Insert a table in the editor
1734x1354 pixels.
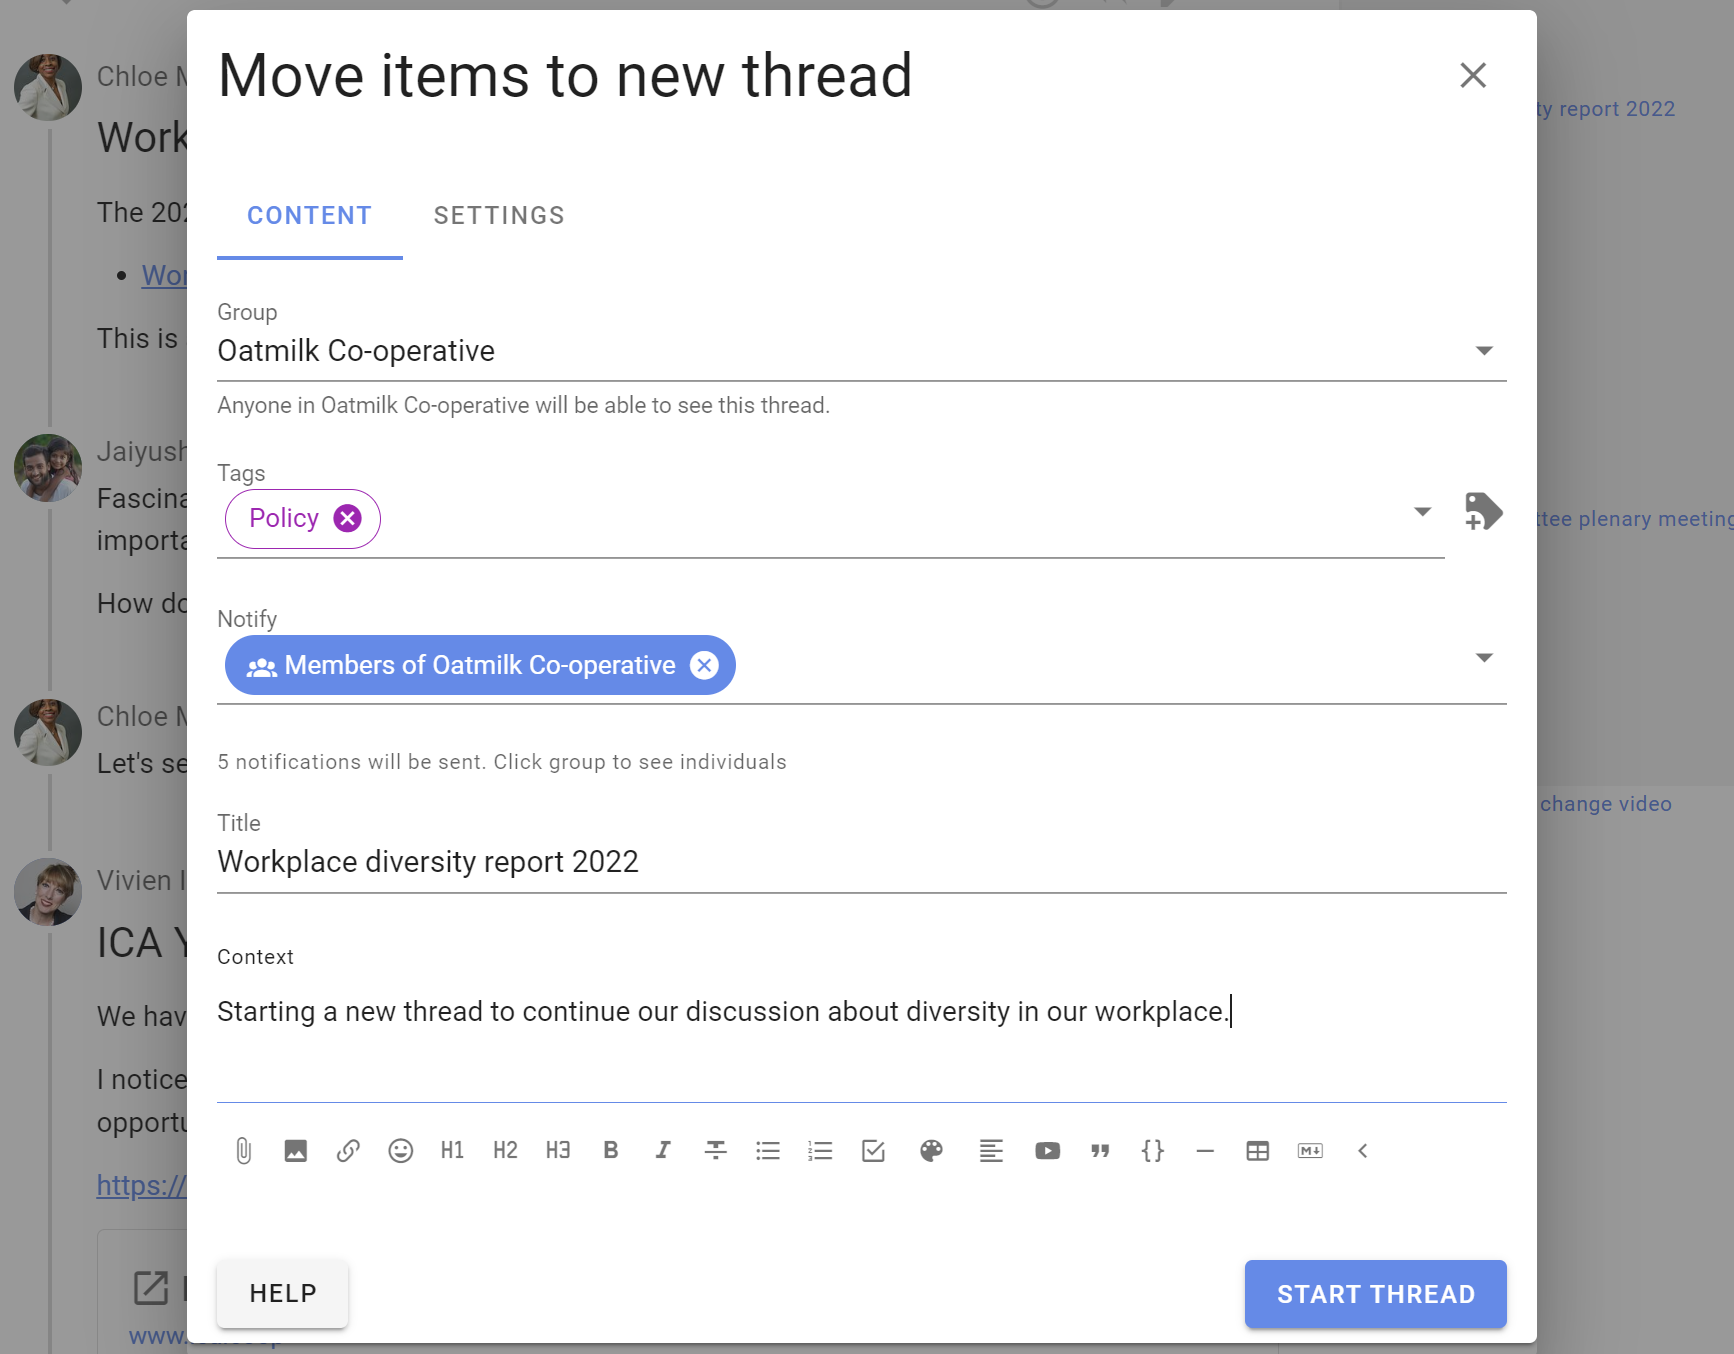pyautogui.click(x=1257, y=1151)
